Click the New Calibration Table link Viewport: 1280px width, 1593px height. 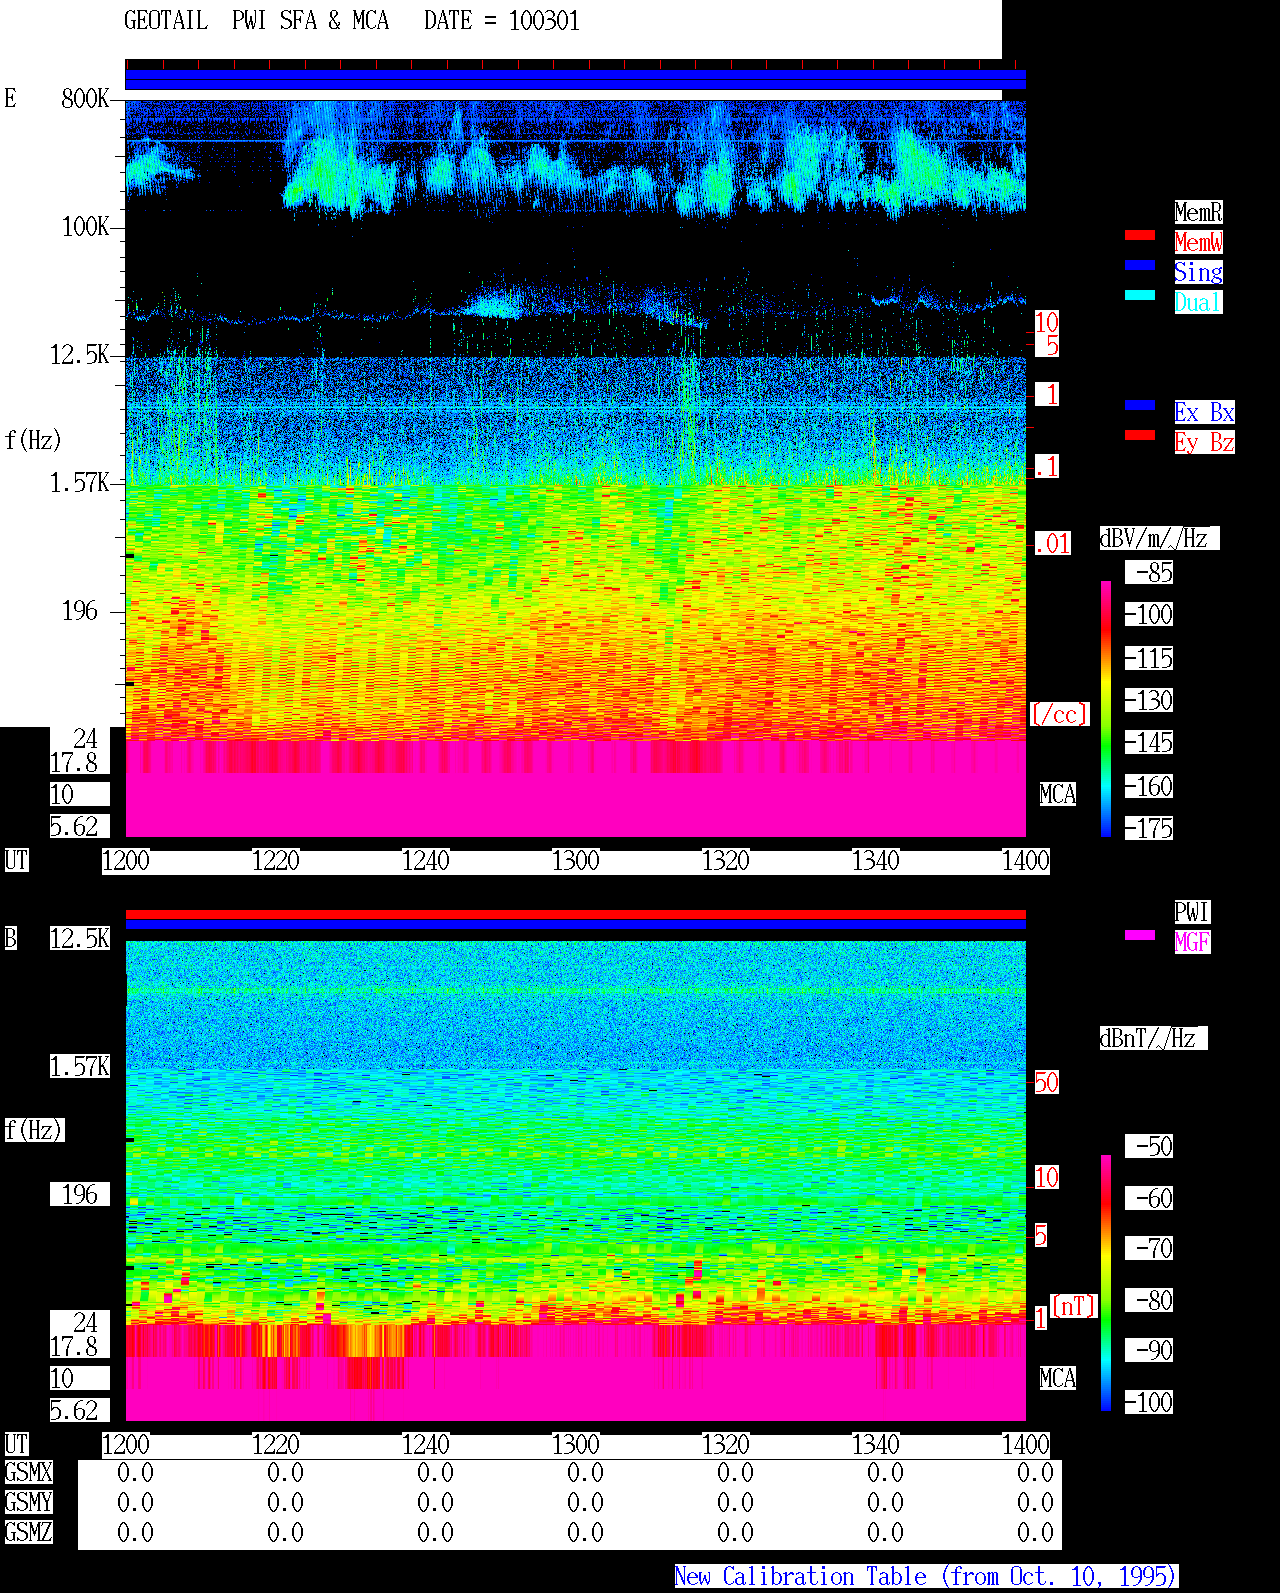click(926, 1577)
